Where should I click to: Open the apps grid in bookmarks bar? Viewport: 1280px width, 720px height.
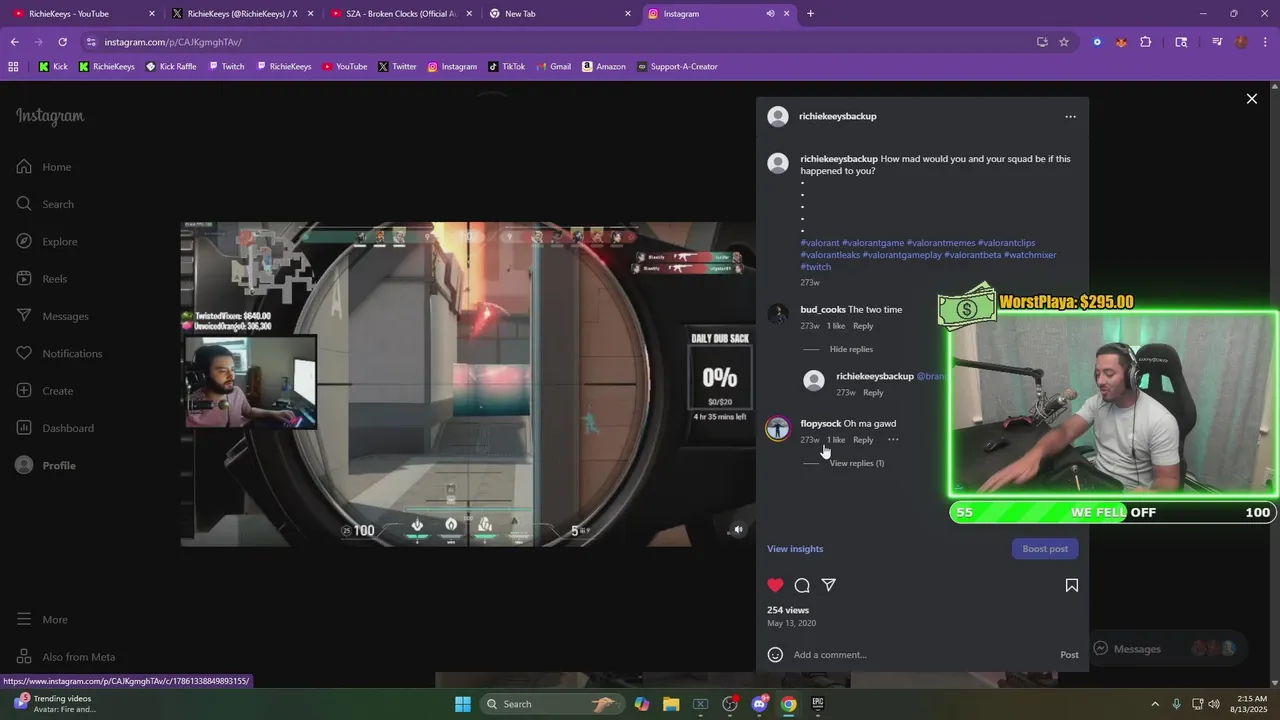(13, 67)
